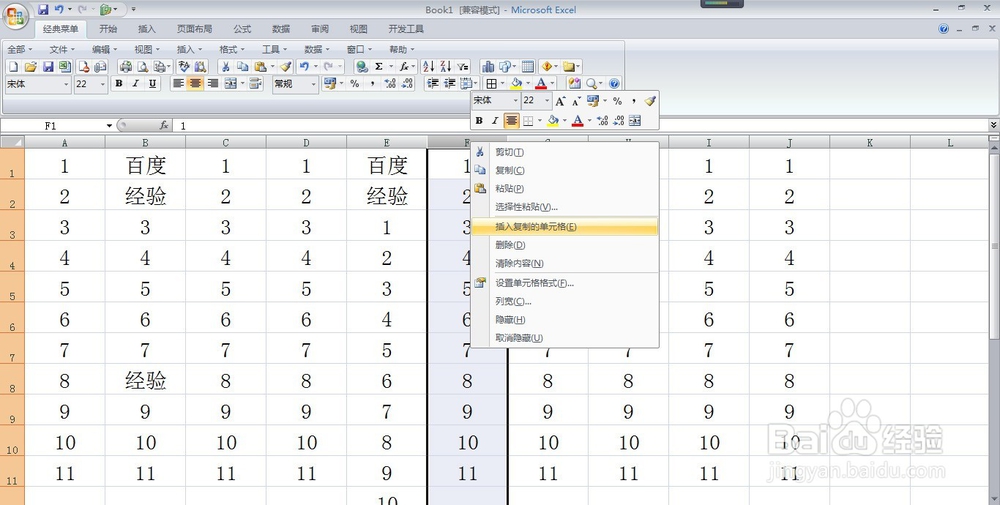Click the Print icon in the classic toolbar
Viewport: 1000px width, 505px height.
coord(126,66)
